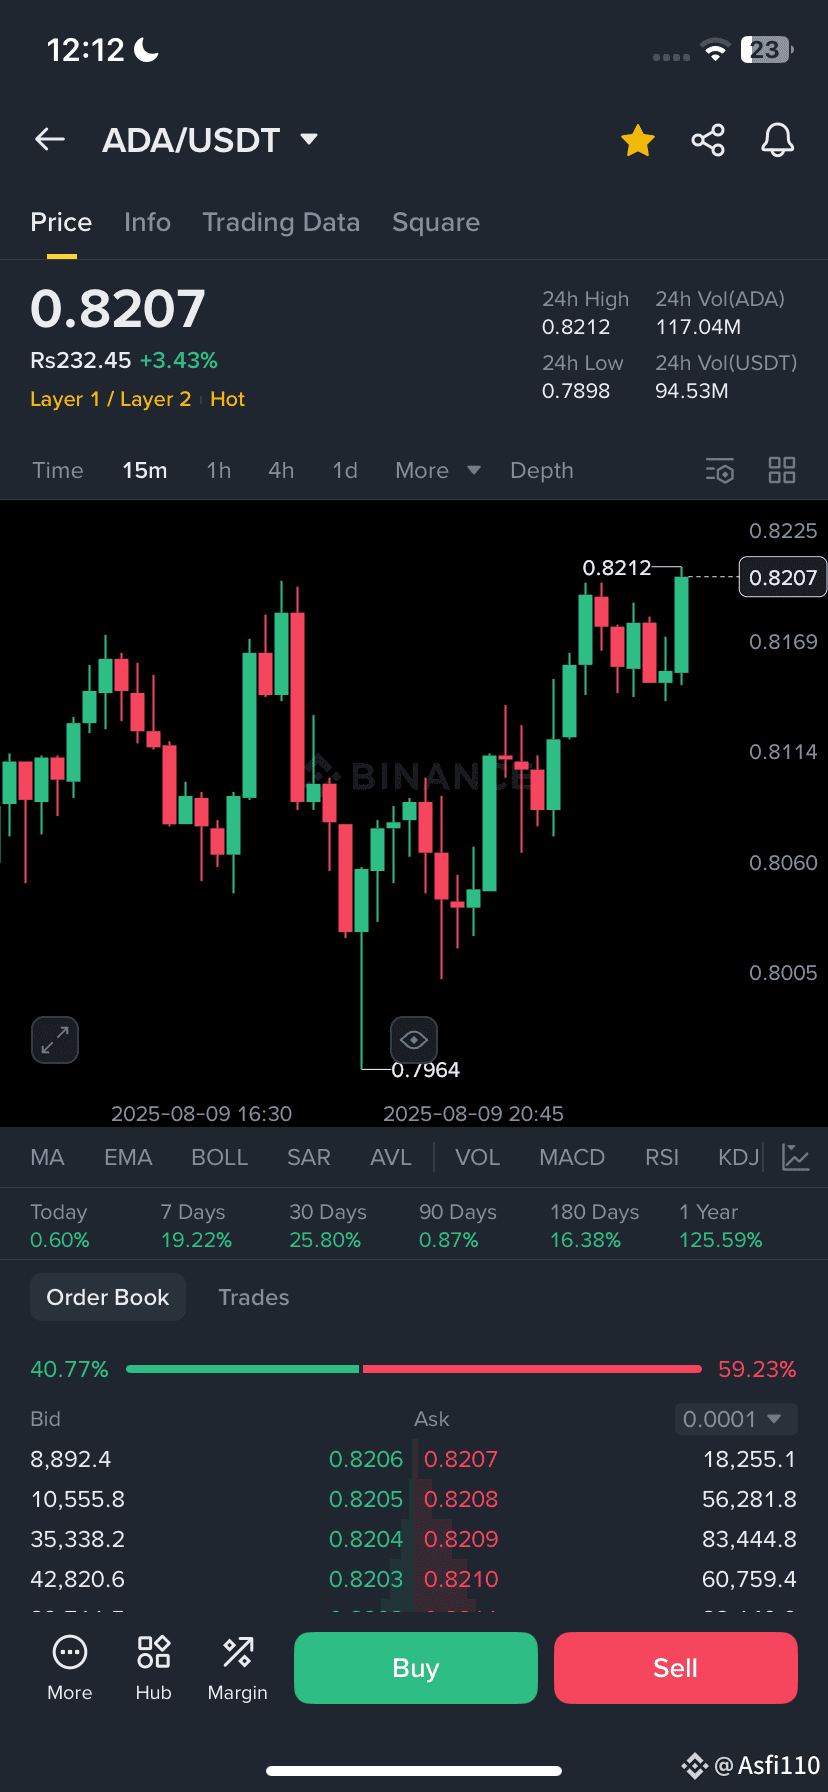828x1792 pixels.
Task: Select ask price 0.8208
Action: tap(461, 1499)
